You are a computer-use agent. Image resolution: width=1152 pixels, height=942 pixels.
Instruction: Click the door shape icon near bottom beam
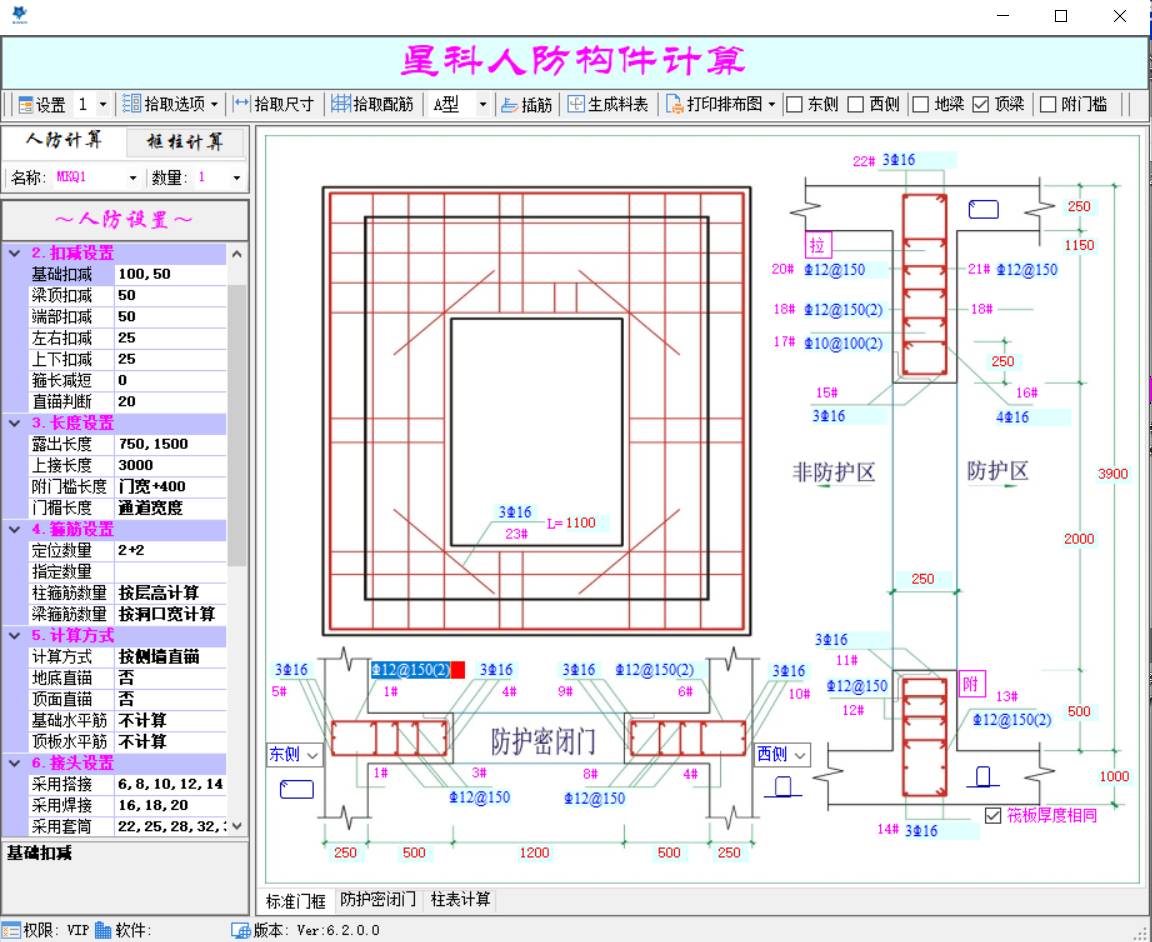982,777
